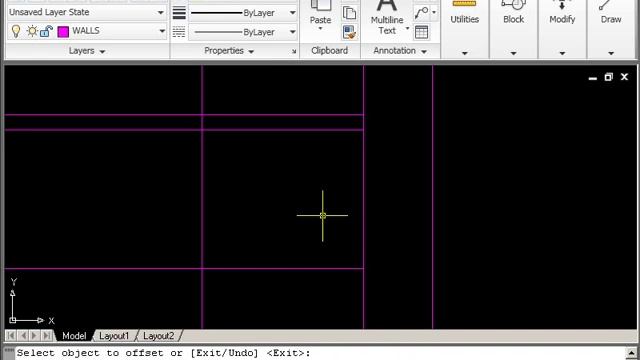The width and height of the screenshot is (640, 360).
Task: Click the Multiline Text tool
Action: (x=387, y=16)
